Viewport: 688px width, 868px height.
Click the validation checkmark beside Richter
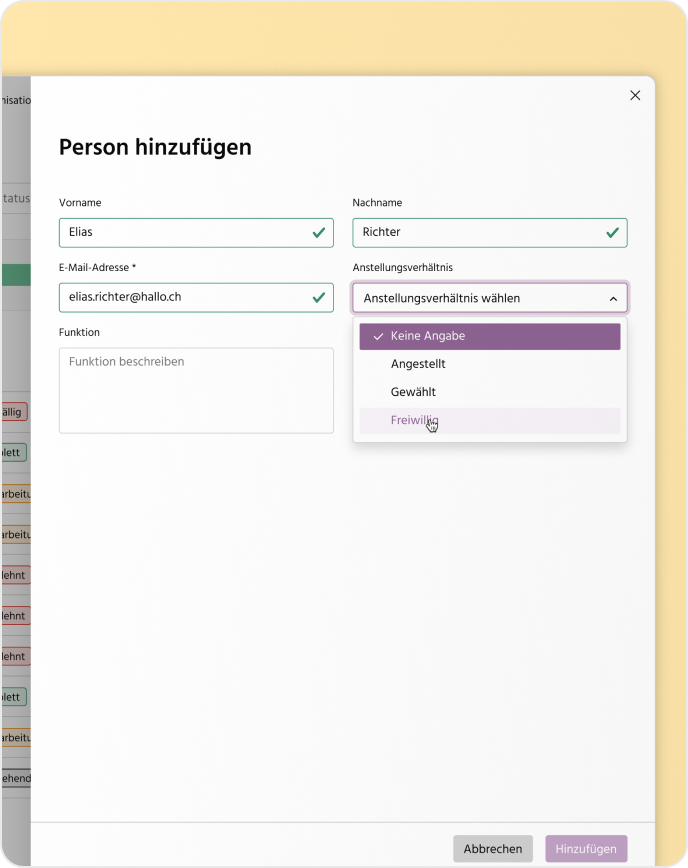pos(613,232)
